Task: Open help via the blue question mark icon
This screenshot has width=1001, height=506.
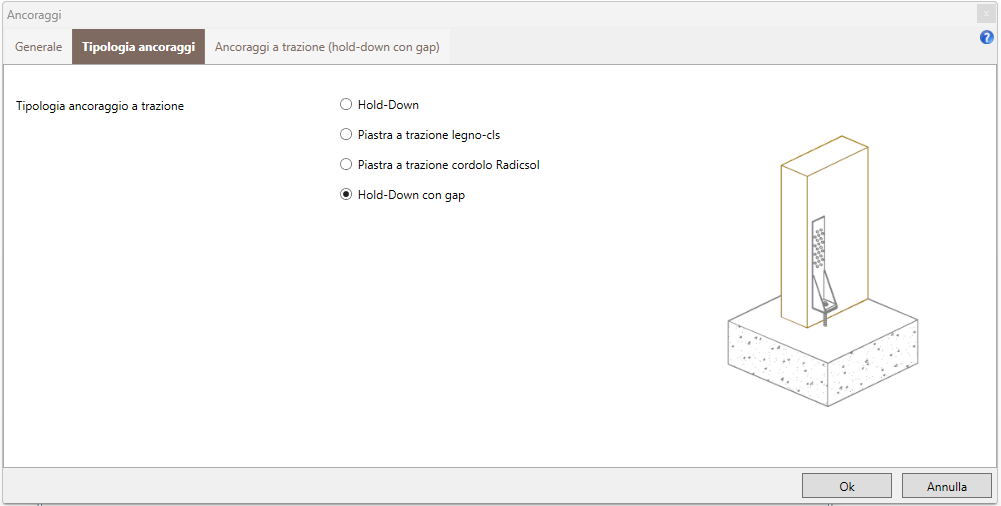Action: point(986,38)
